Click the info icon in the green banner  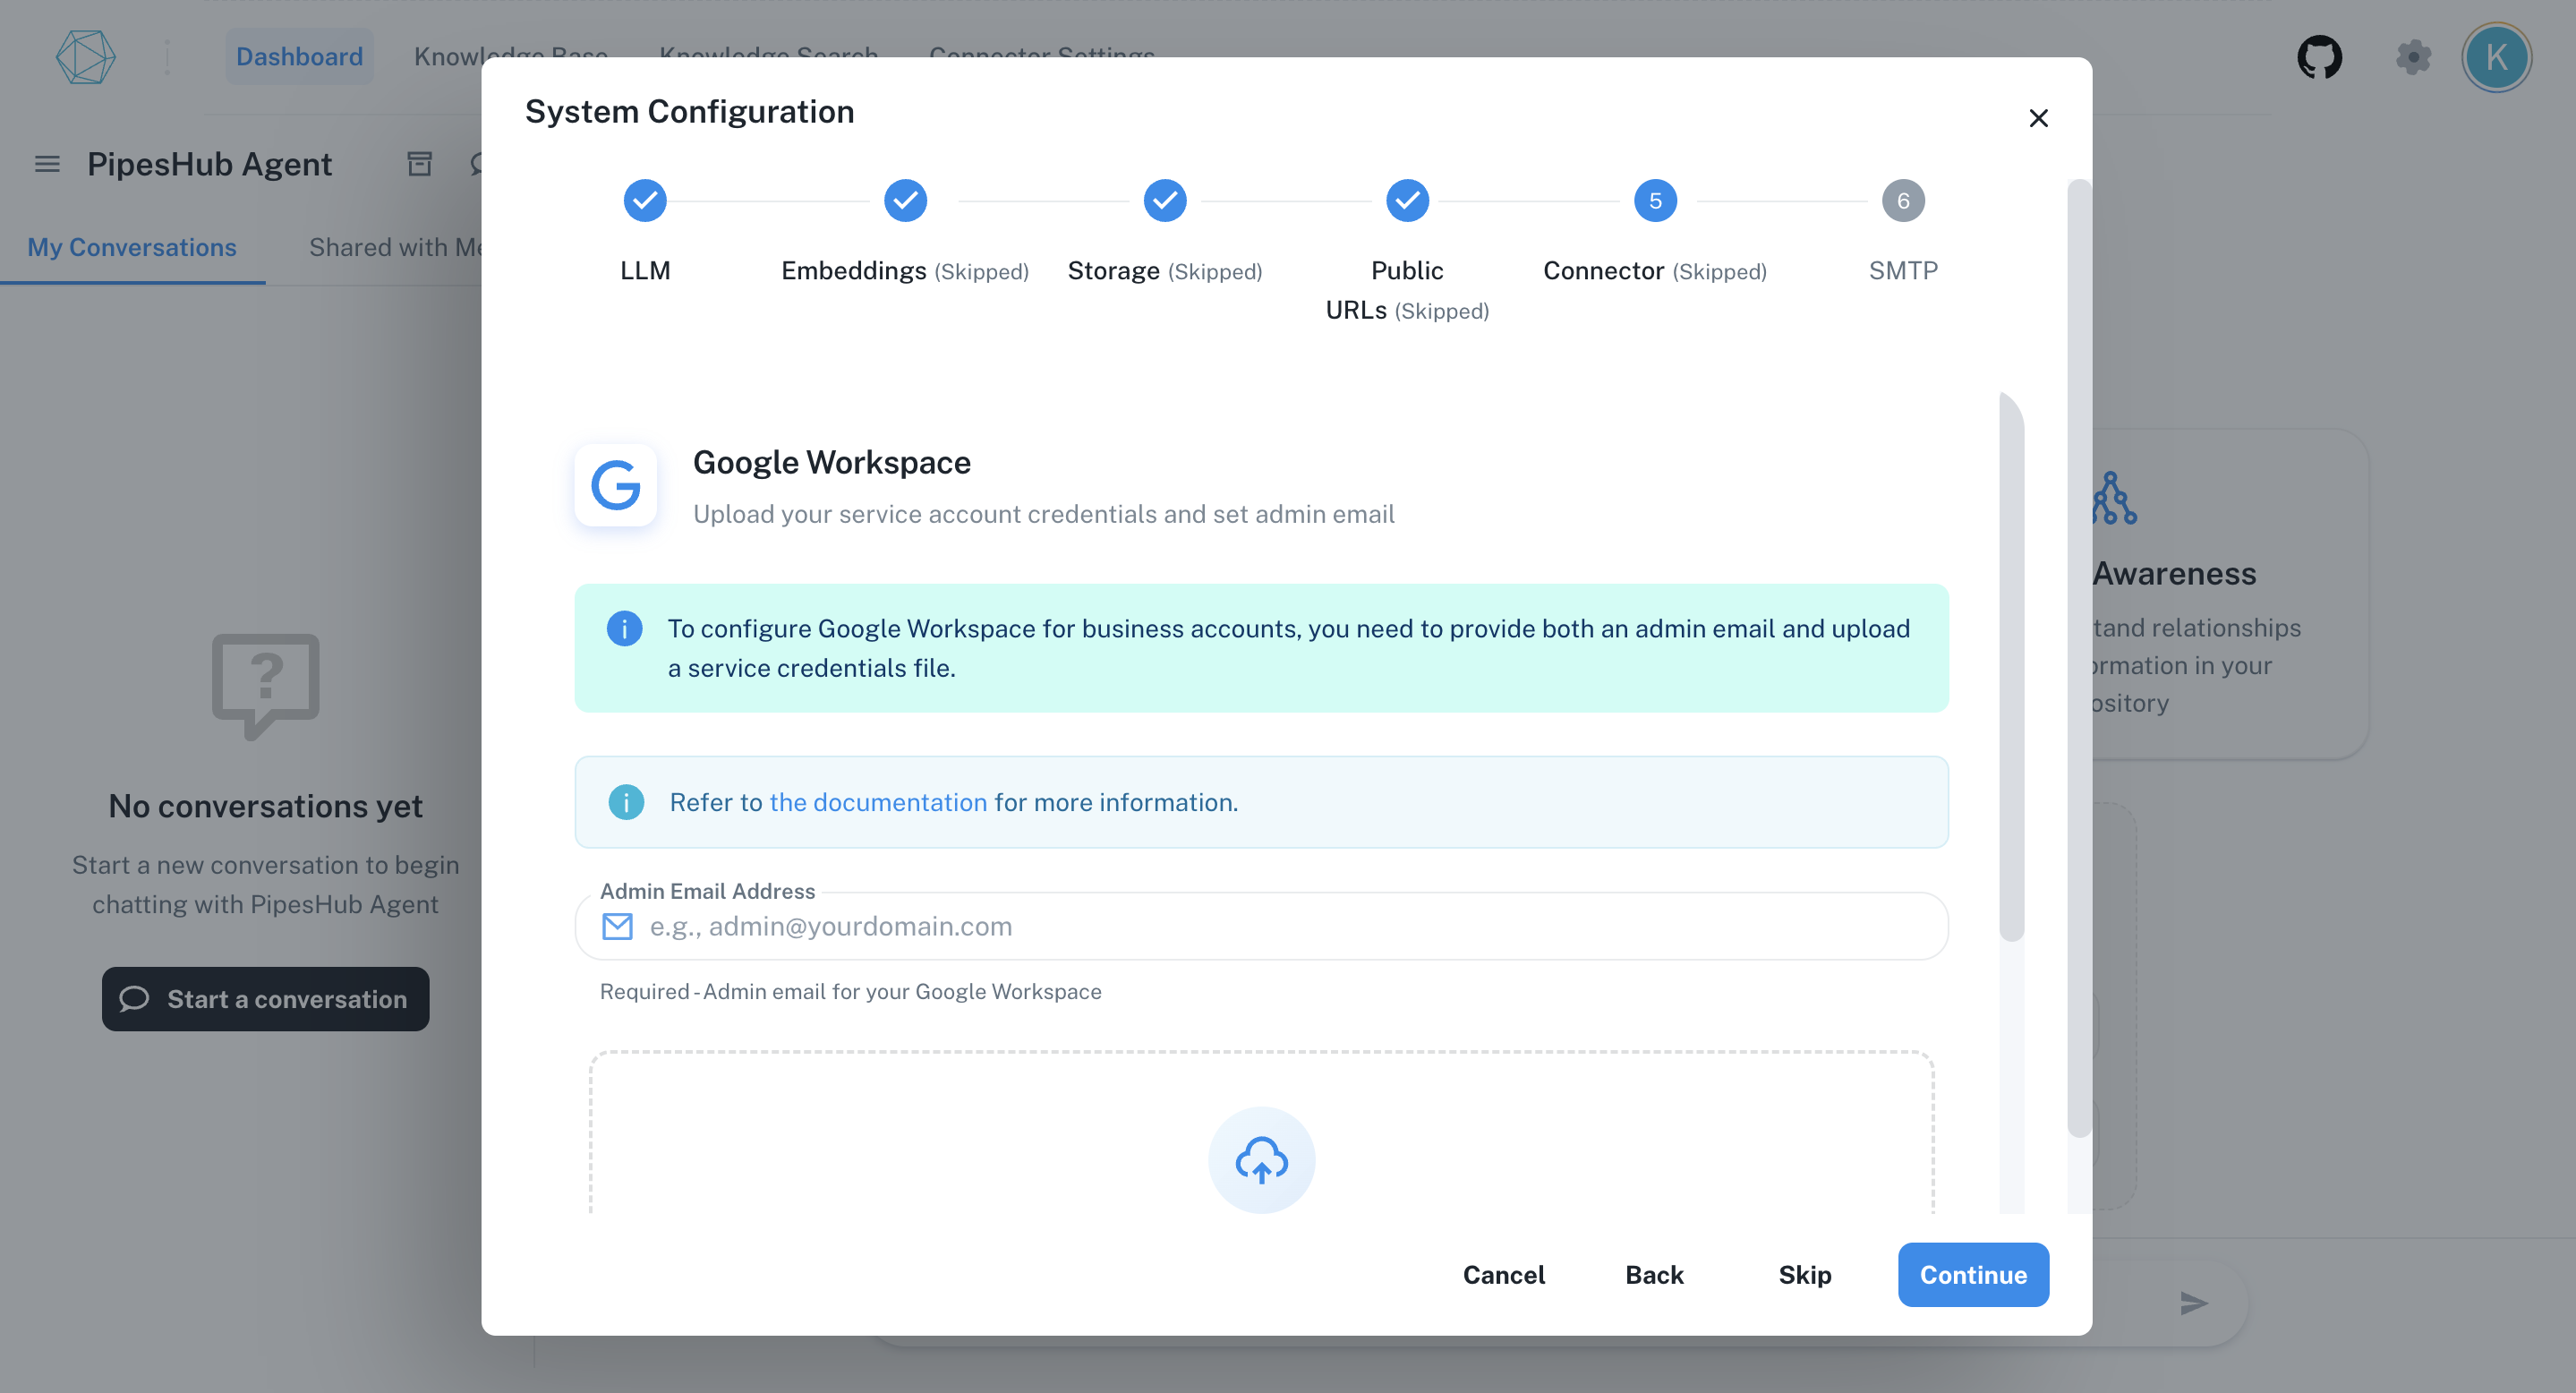point(623,628)
